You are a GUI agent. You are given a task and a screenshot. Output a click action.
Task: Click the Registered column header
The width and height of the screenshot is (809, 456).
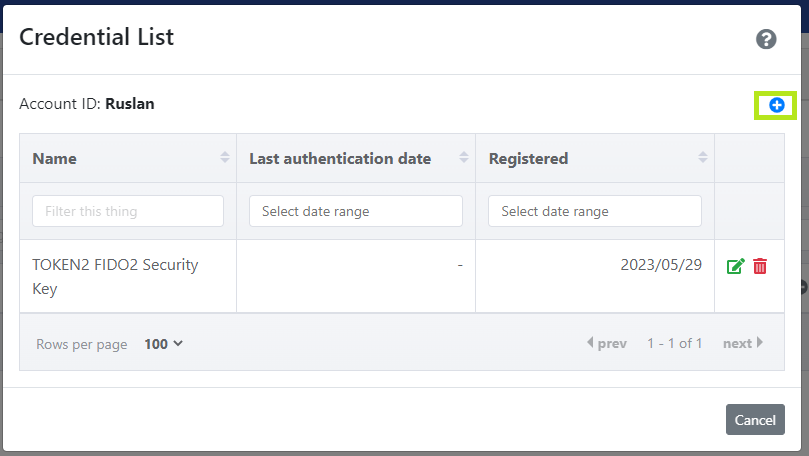tap(528, 159)
